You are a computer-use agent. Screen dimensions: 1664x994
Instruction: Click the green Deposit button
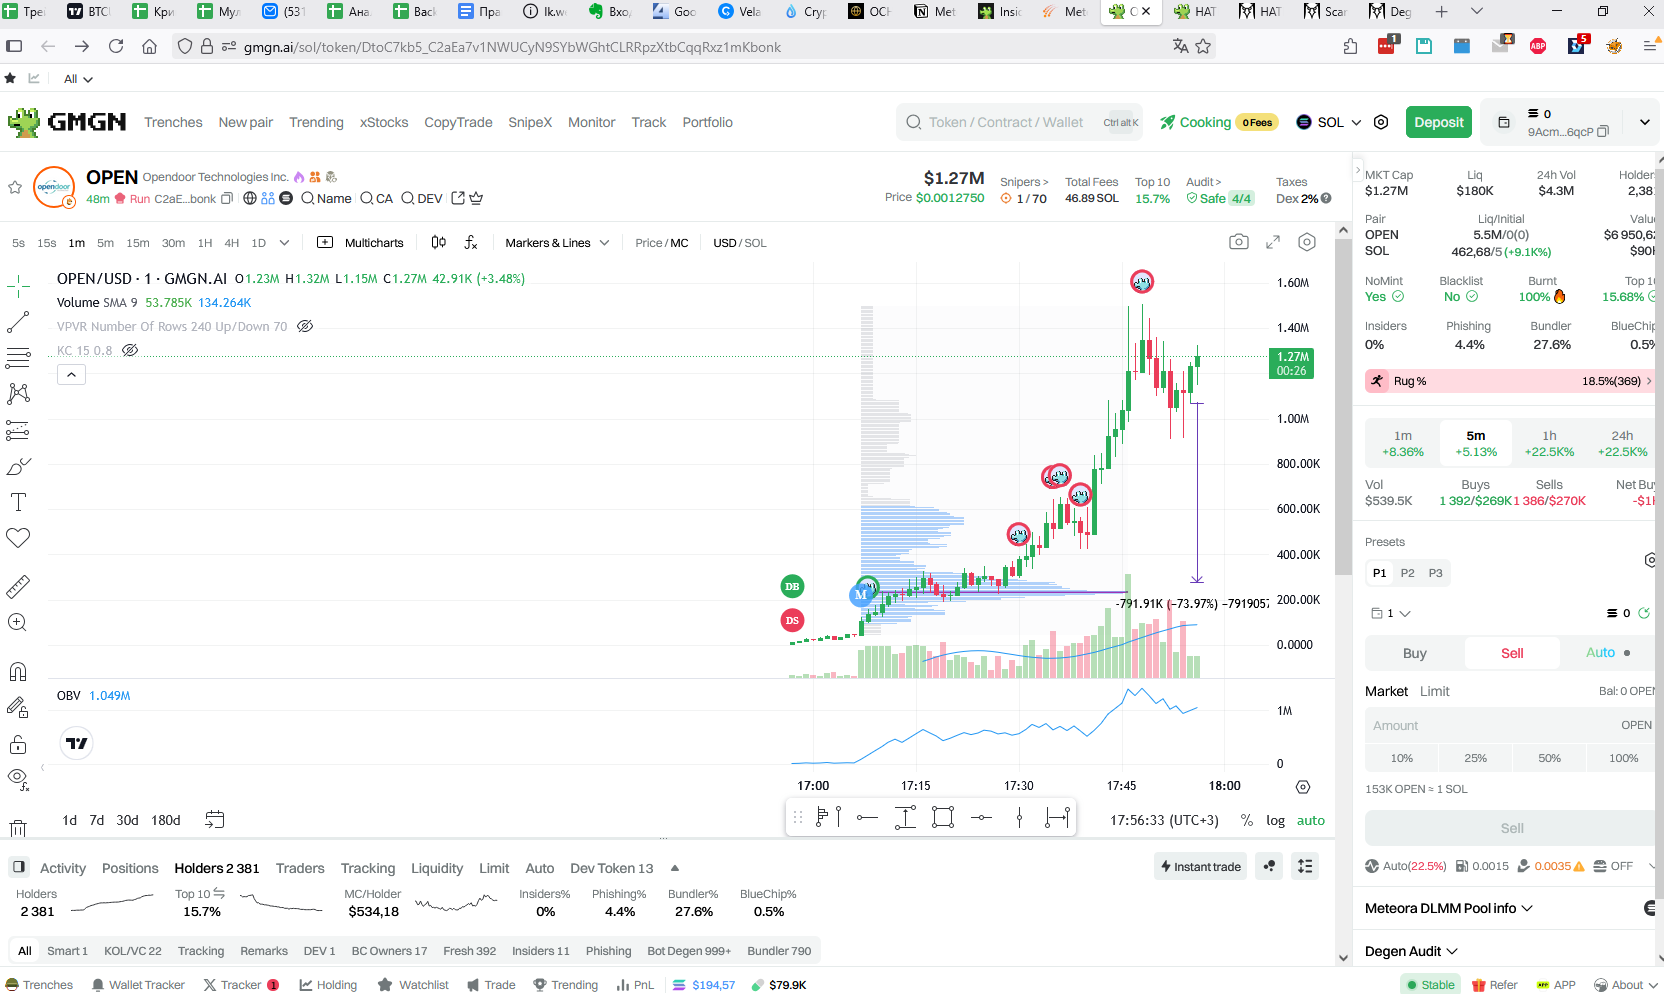[1439, 122]
